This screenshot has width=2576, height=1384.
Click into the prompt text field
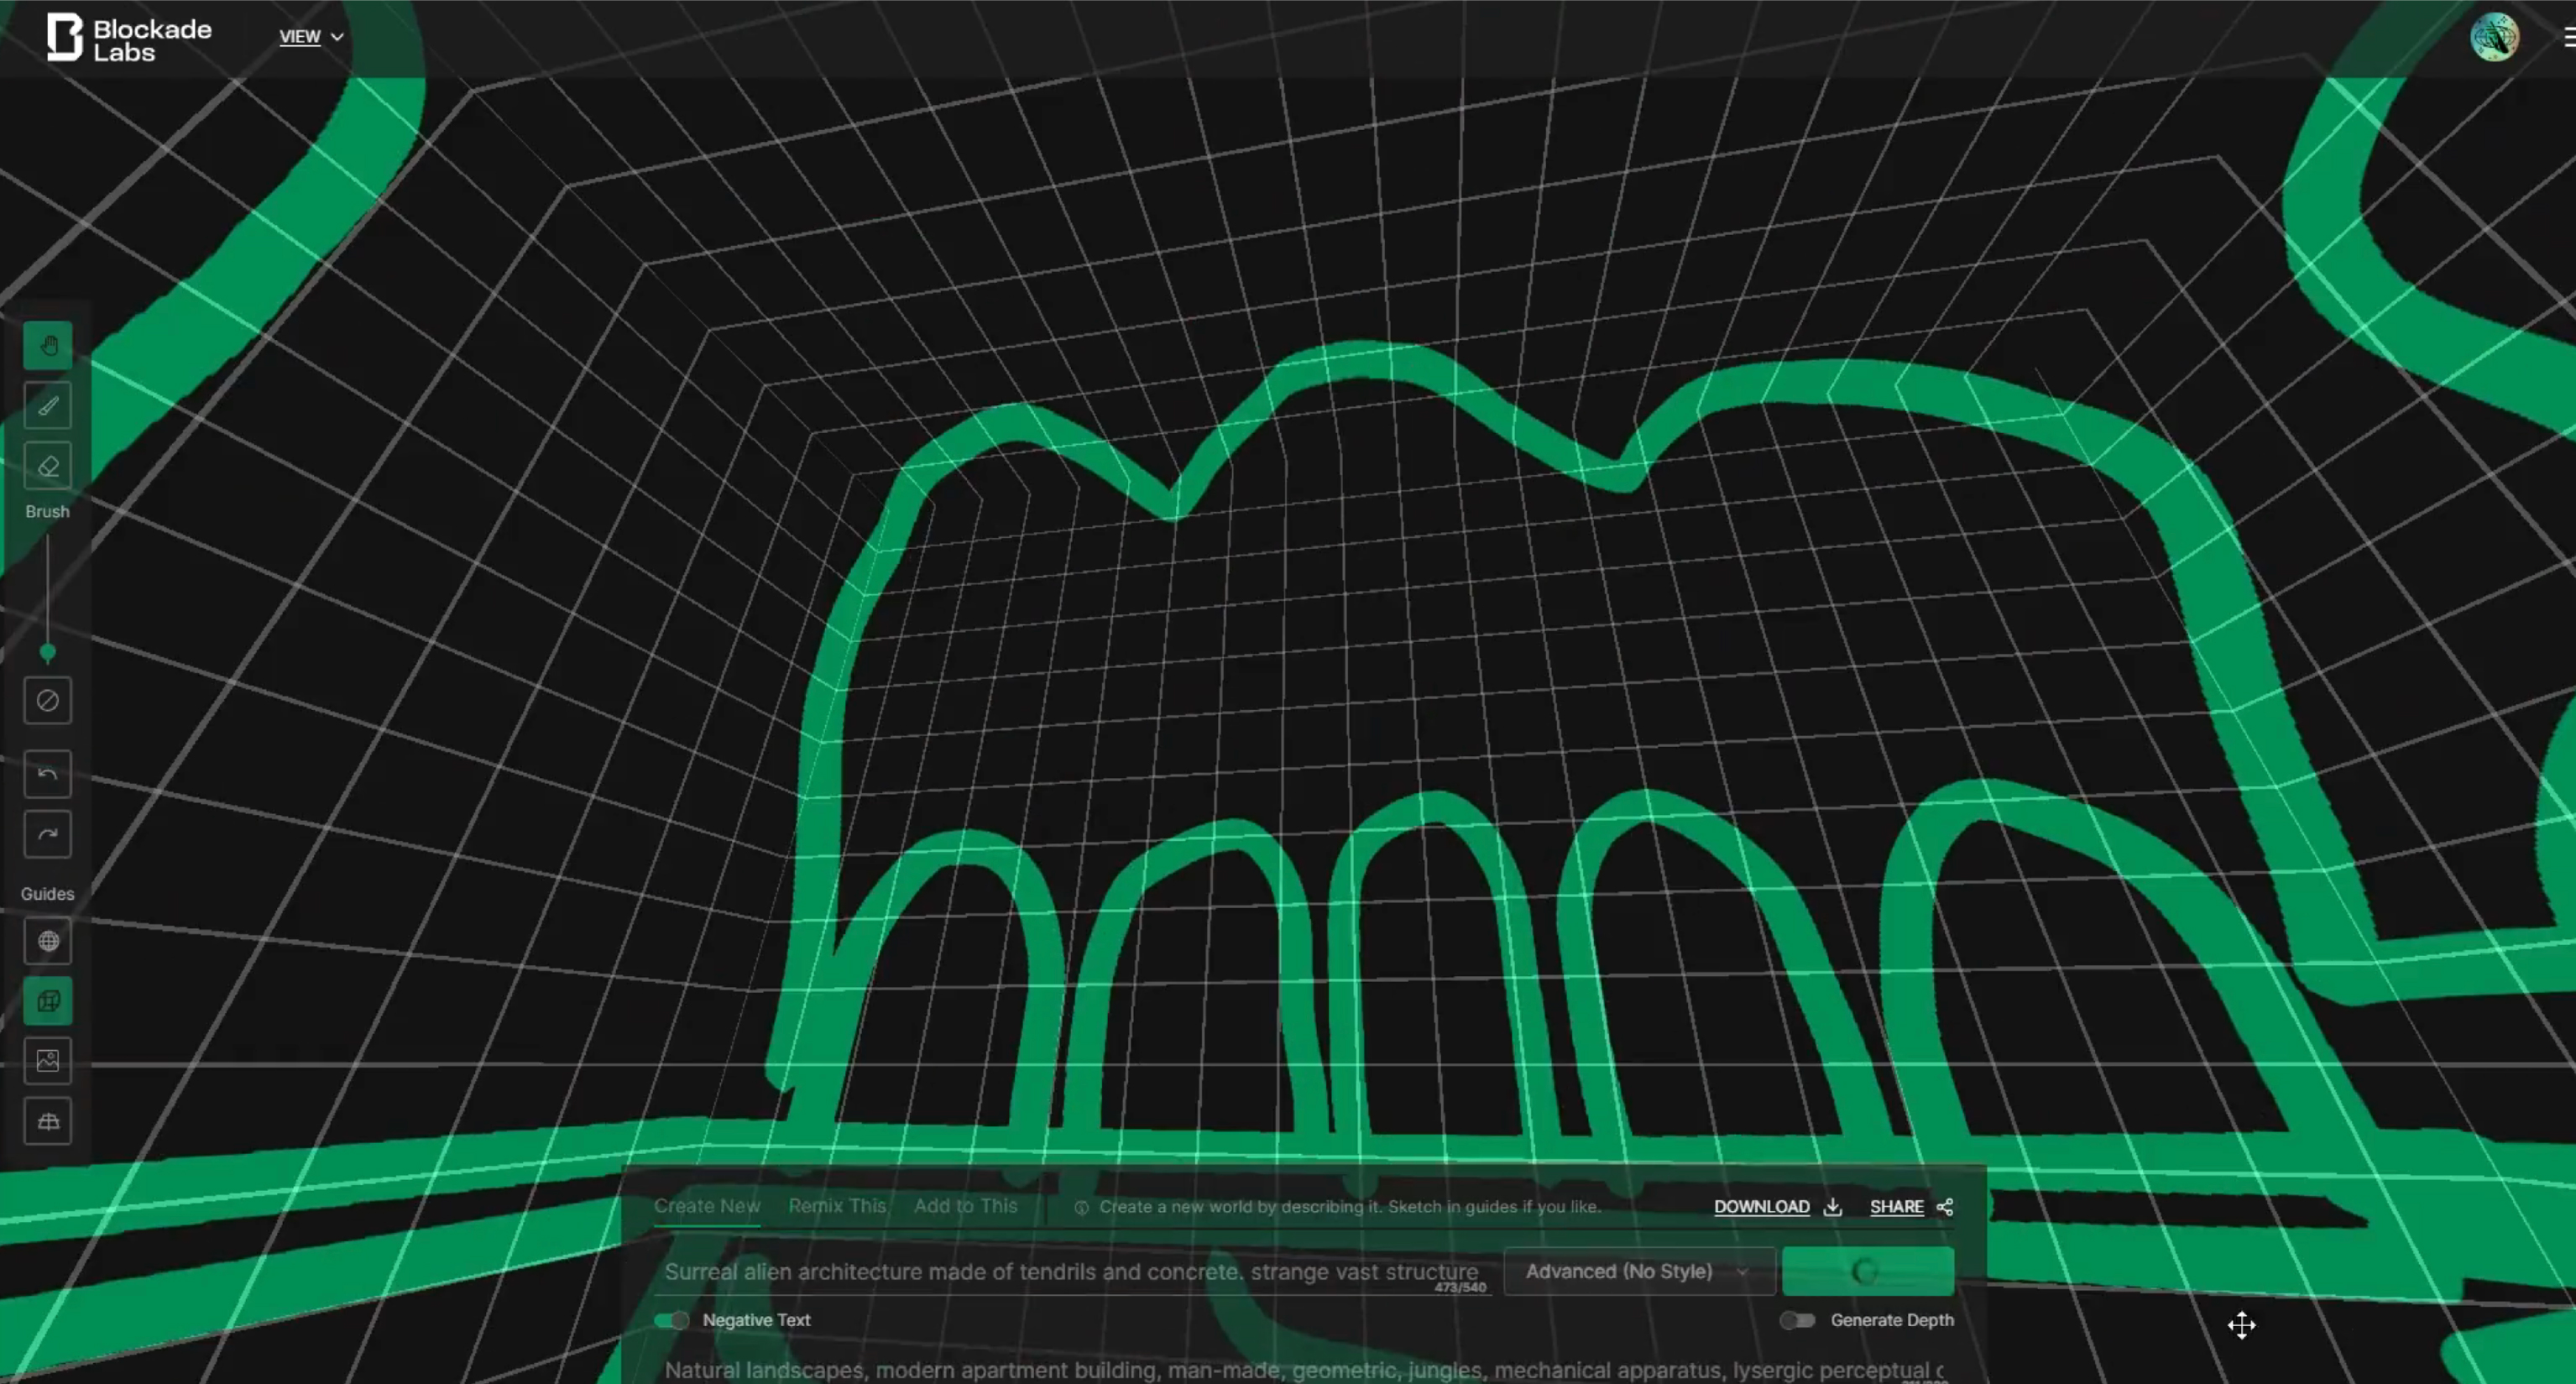click(x=1073, y=1271)
